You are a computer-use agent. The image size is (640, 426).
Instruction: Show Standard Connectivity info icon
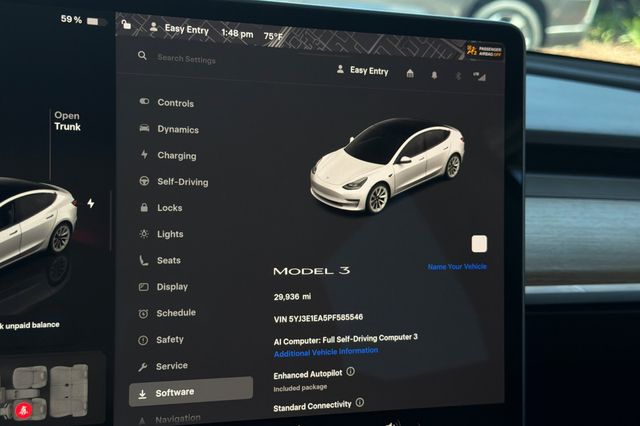359,404
